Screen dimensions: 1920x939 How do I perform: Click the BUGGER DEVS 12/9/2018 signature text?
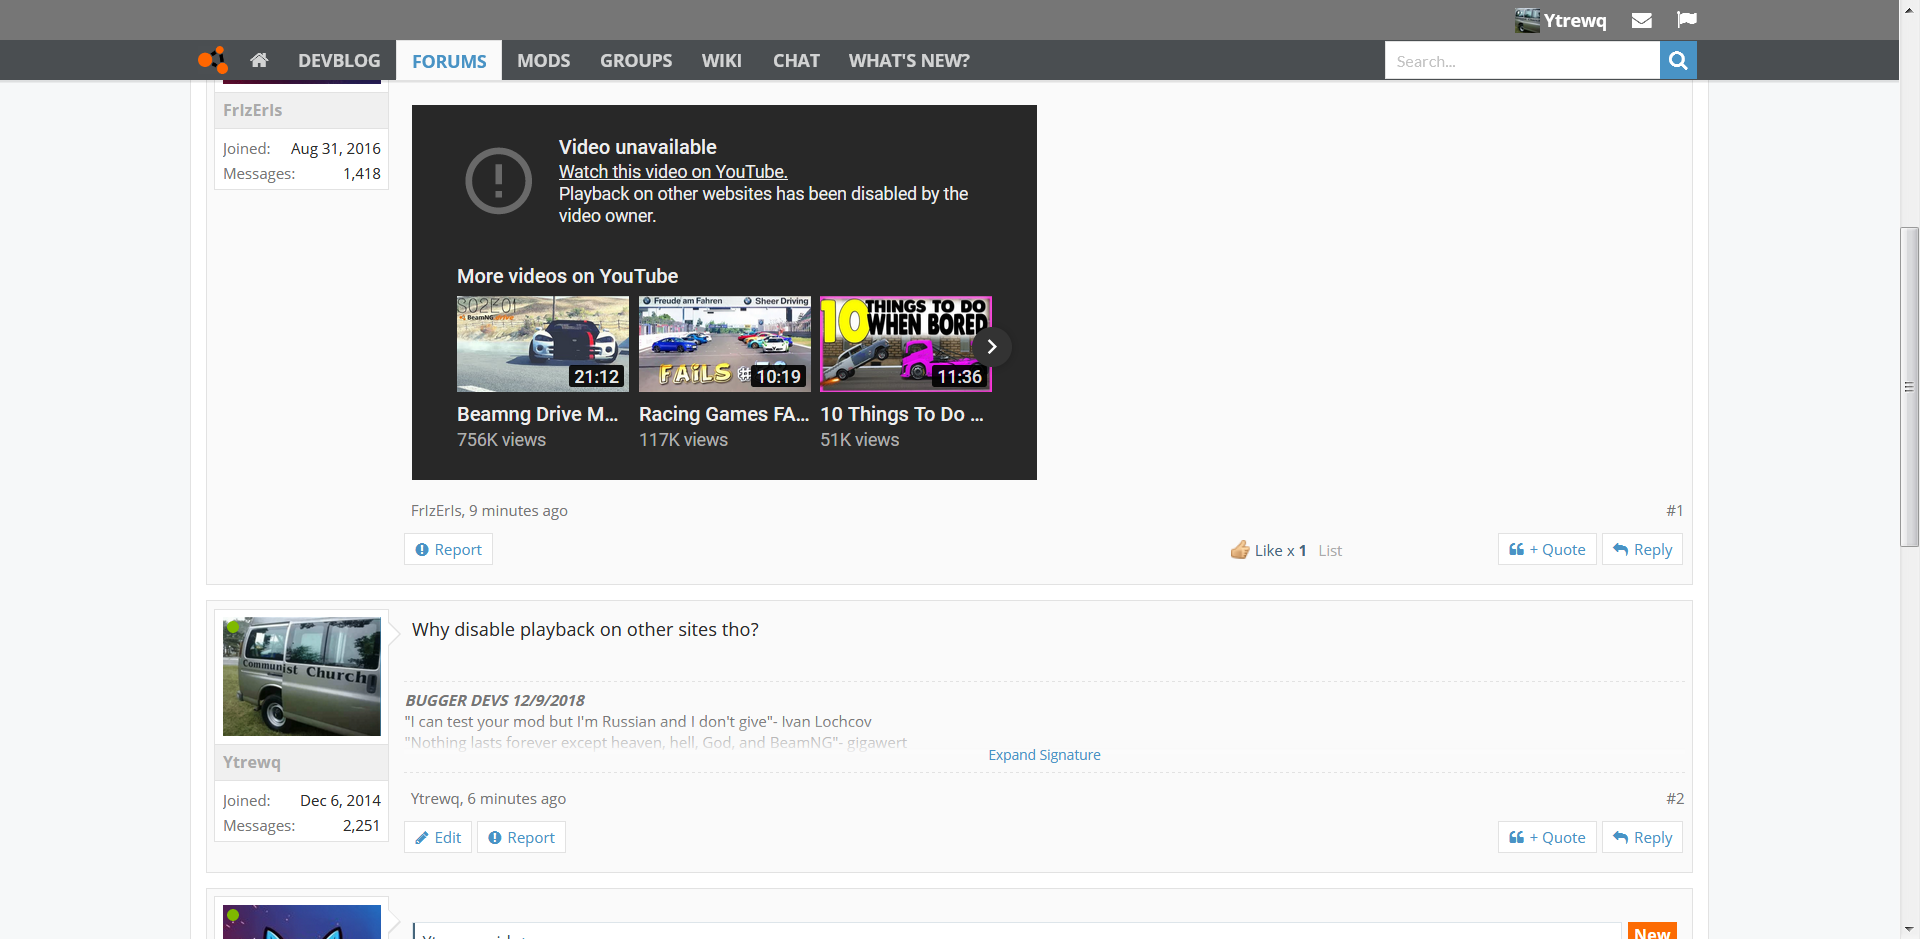(x=495, y=700)
